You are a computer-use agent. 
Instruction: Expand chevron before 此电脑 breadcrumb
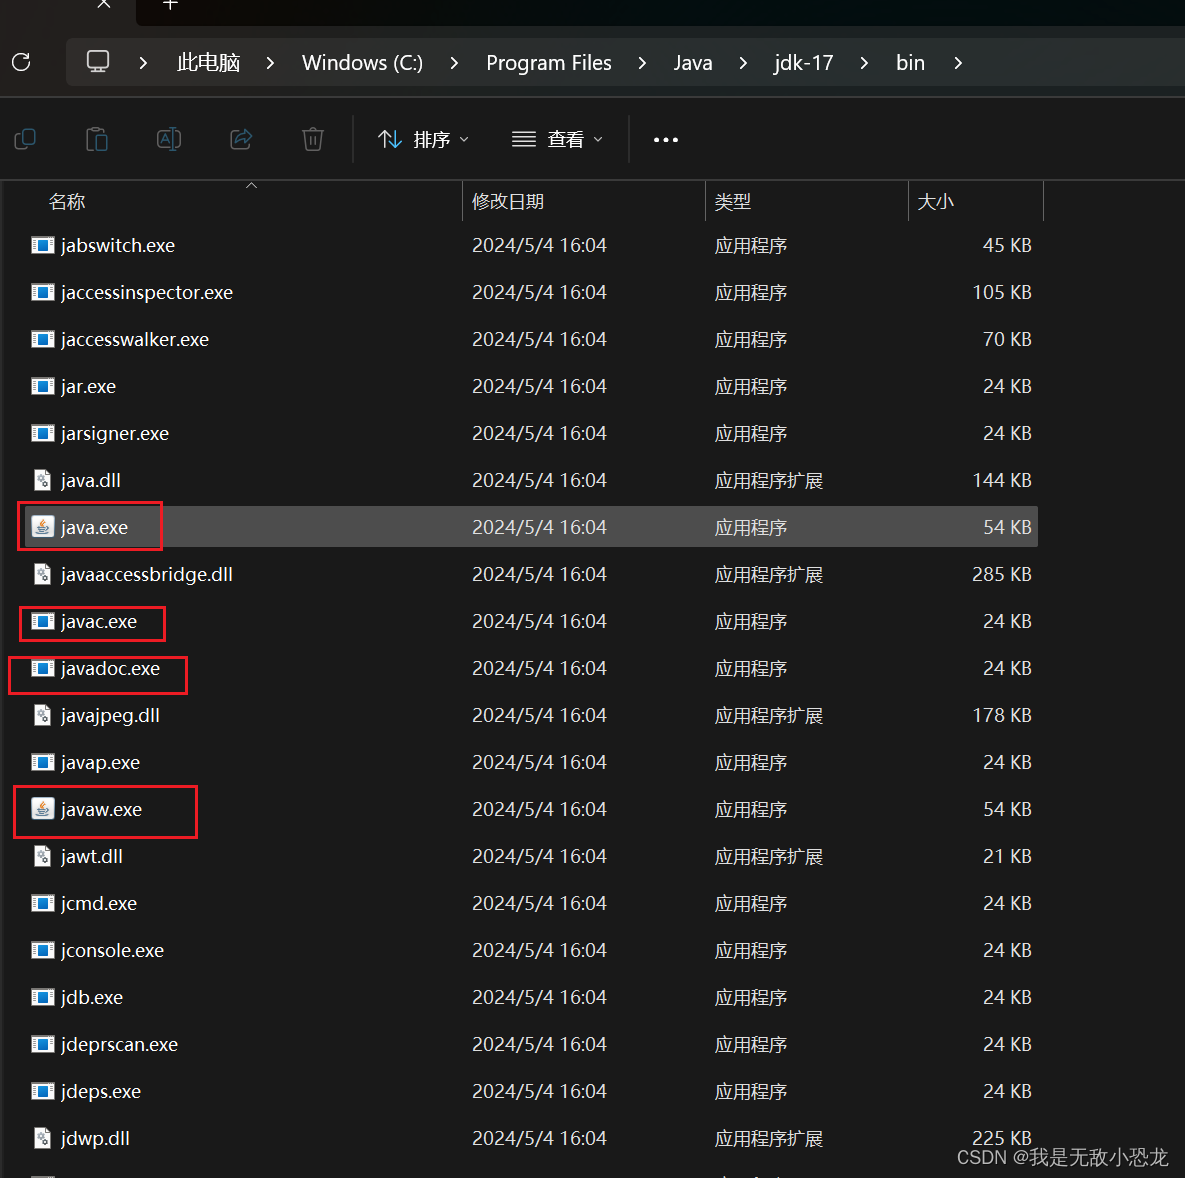143,63
